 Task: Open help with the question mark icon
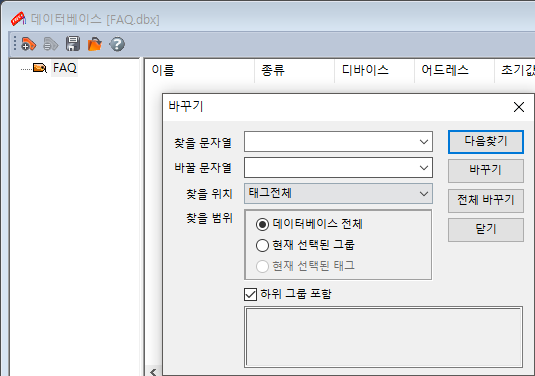click(117, 44)
